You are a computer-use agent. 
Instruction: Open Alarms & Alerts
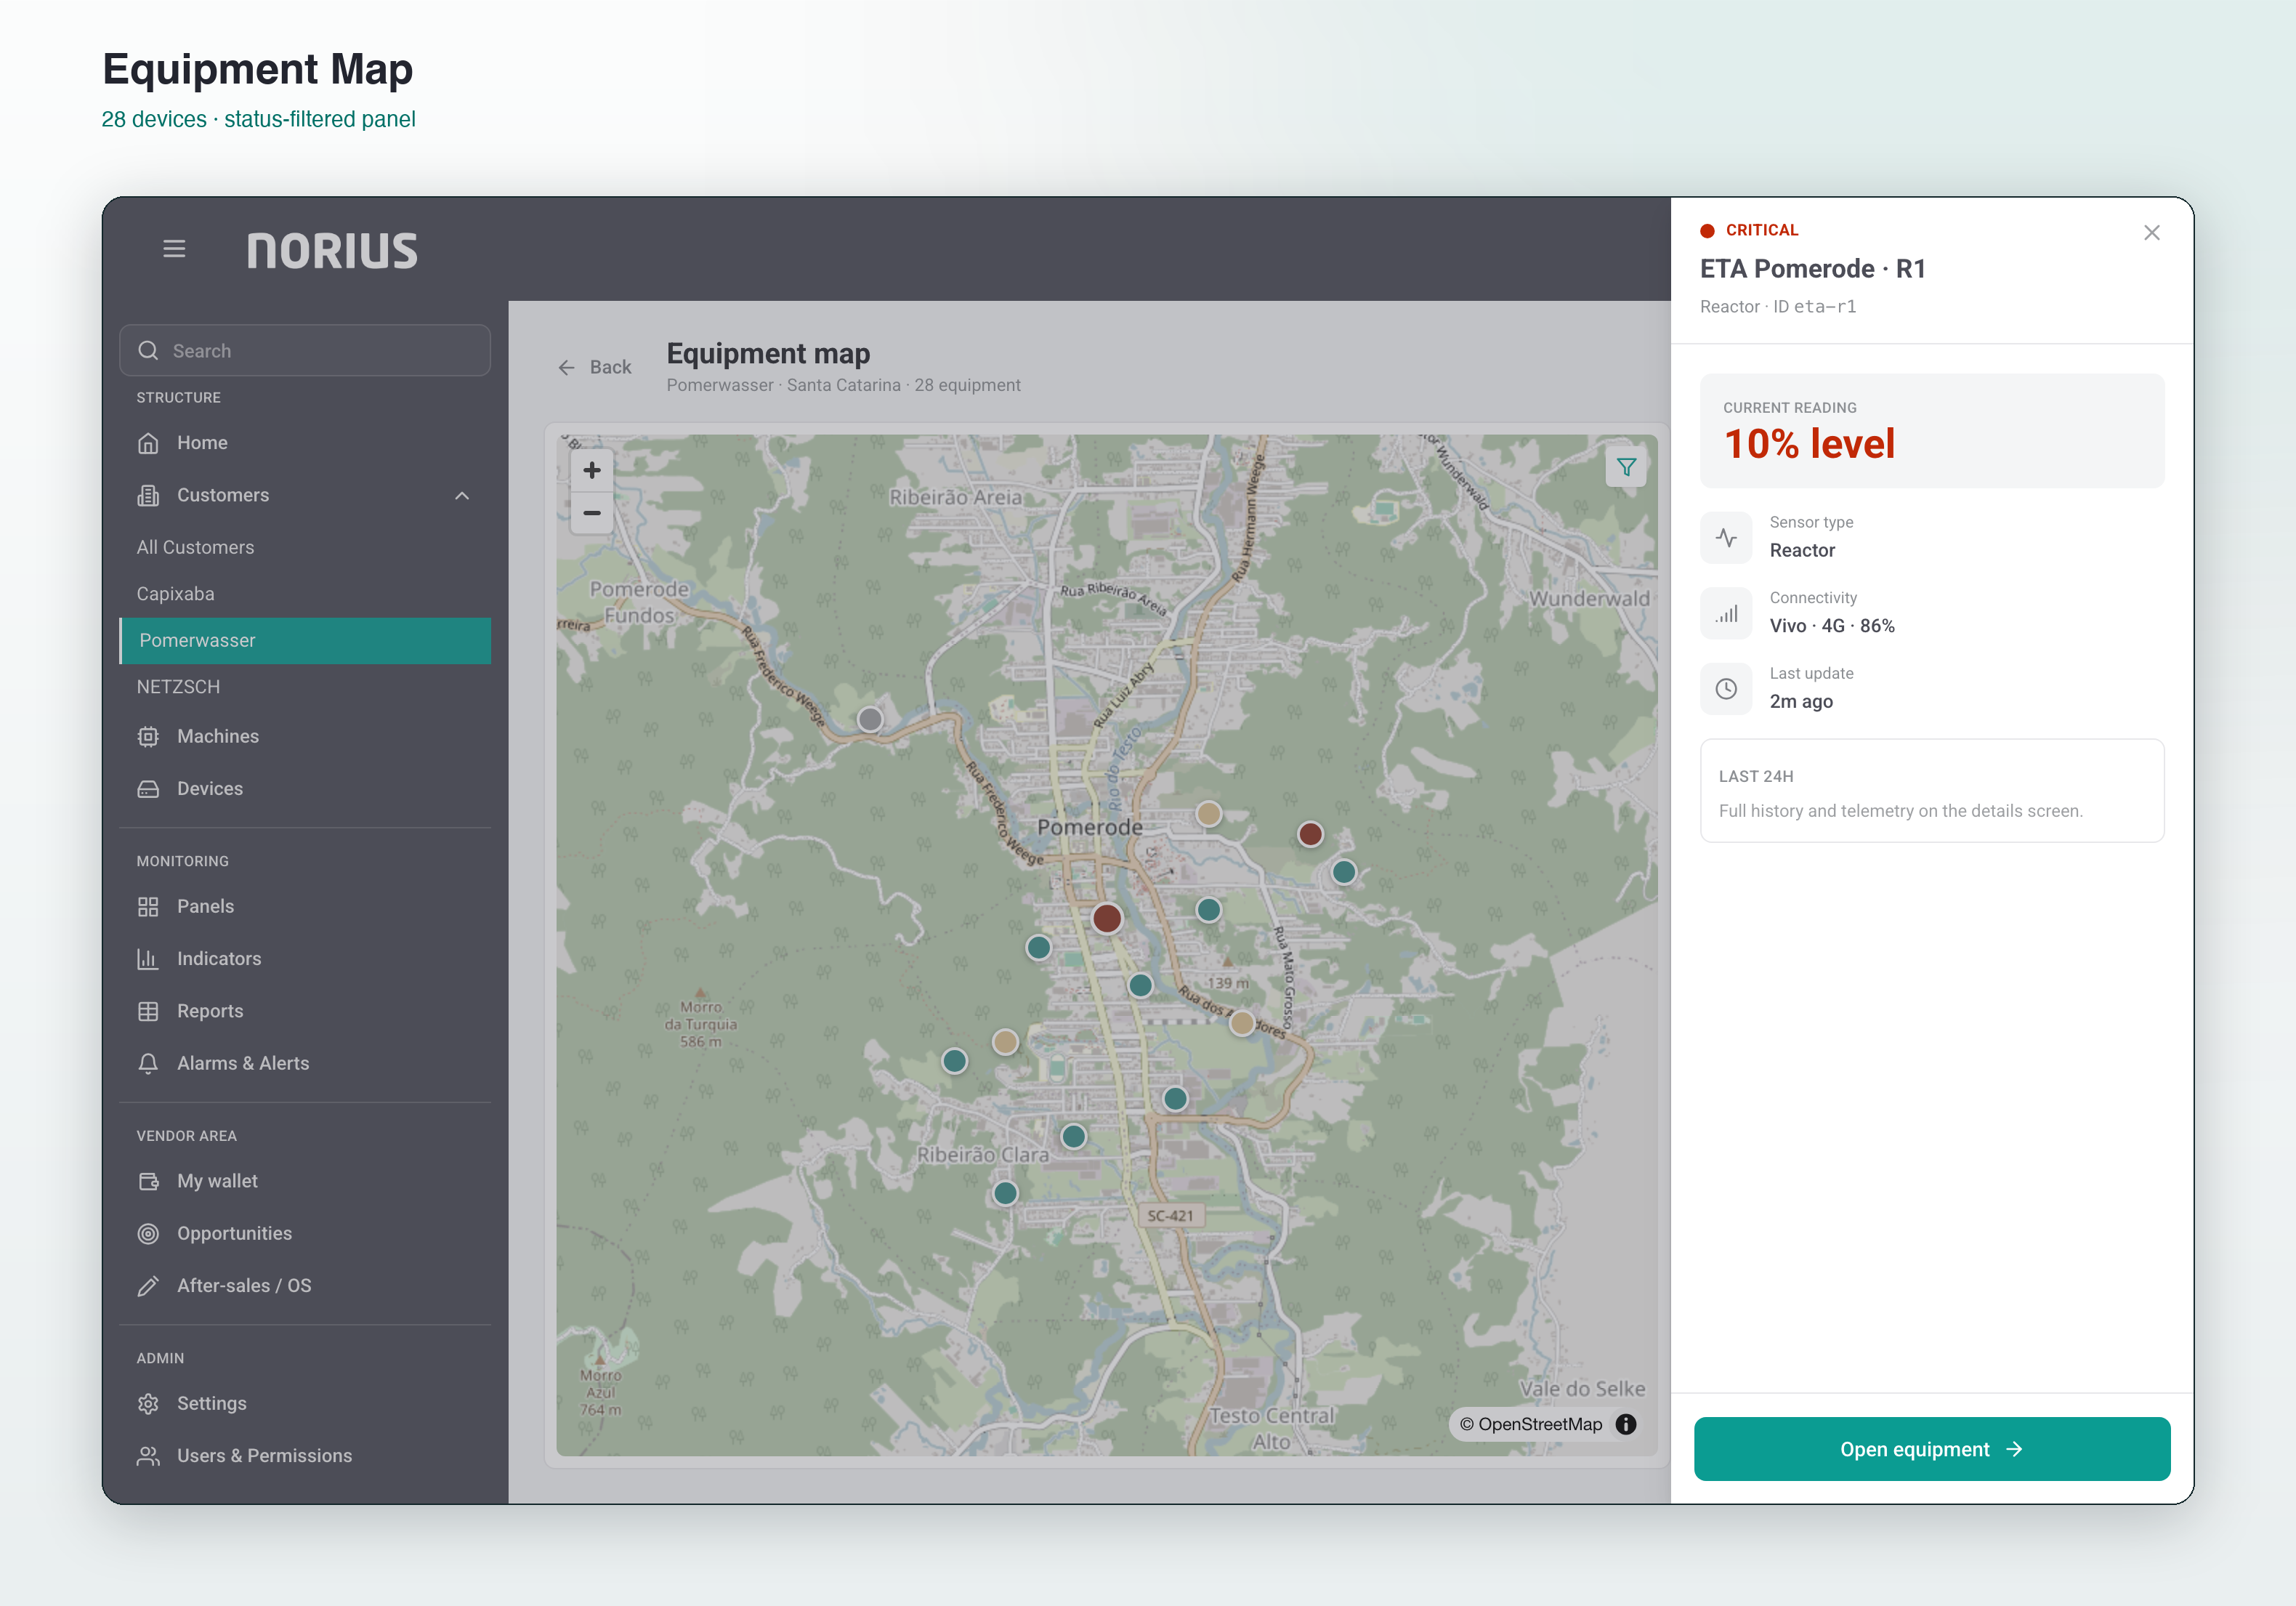[x=305, y=1064]
